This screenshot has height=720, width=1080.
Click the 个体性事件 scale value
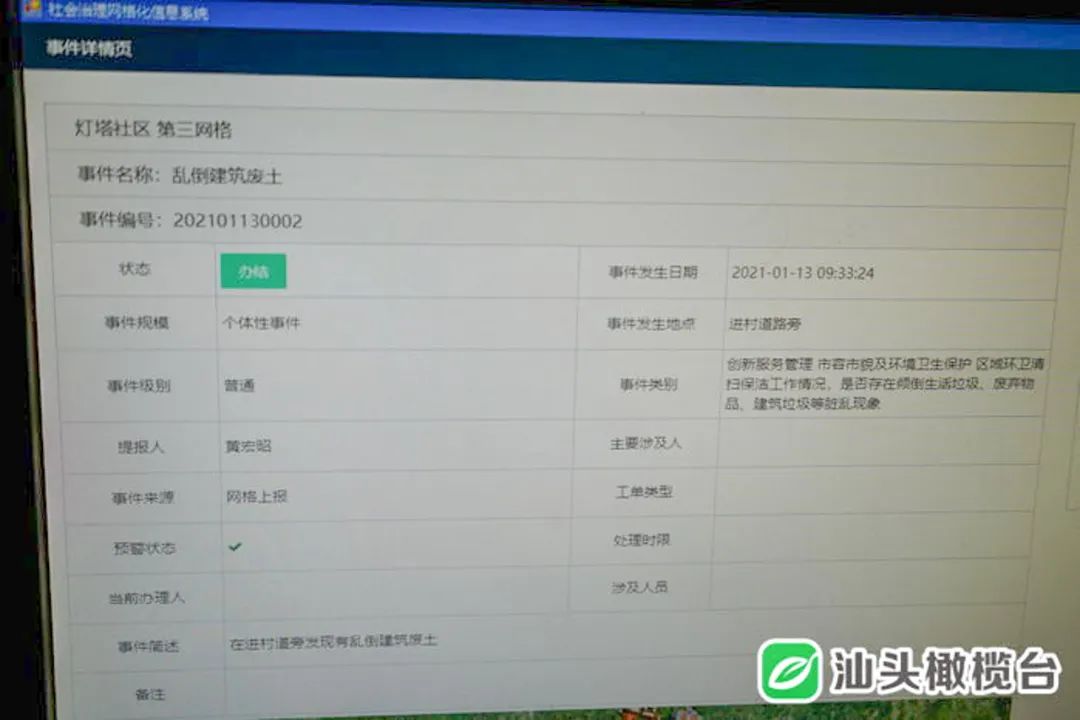262,322
